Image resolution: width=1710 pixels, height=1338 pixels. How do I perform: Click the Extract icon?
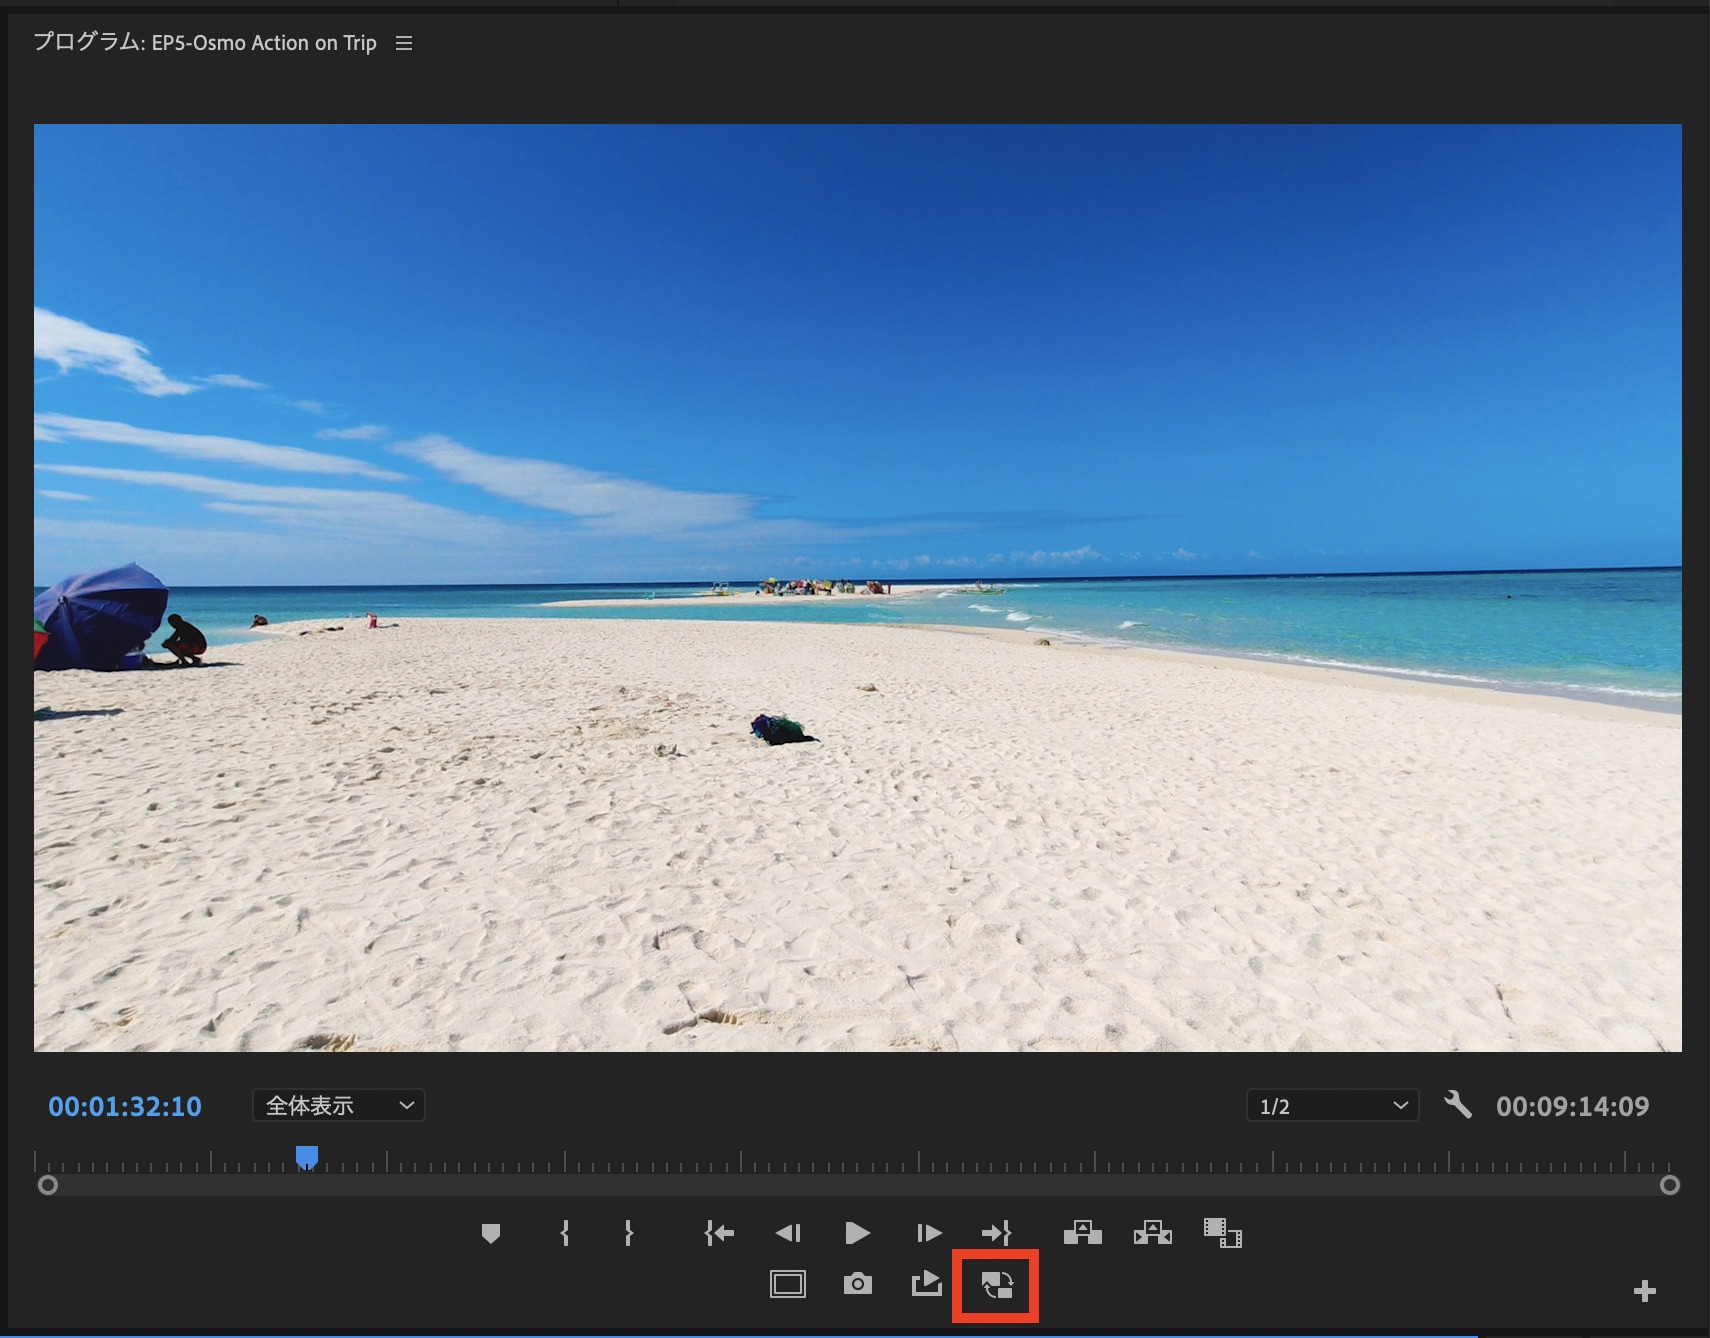tap(1152, 1233)
